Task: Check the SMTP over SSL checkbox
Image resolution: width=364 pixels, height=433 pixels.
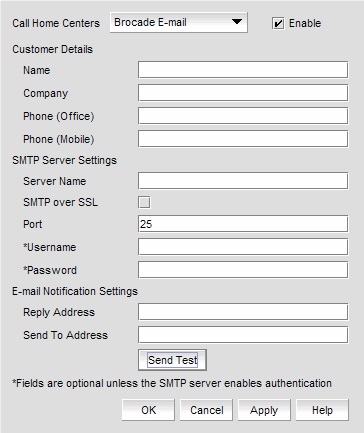Action: (144, 202)
